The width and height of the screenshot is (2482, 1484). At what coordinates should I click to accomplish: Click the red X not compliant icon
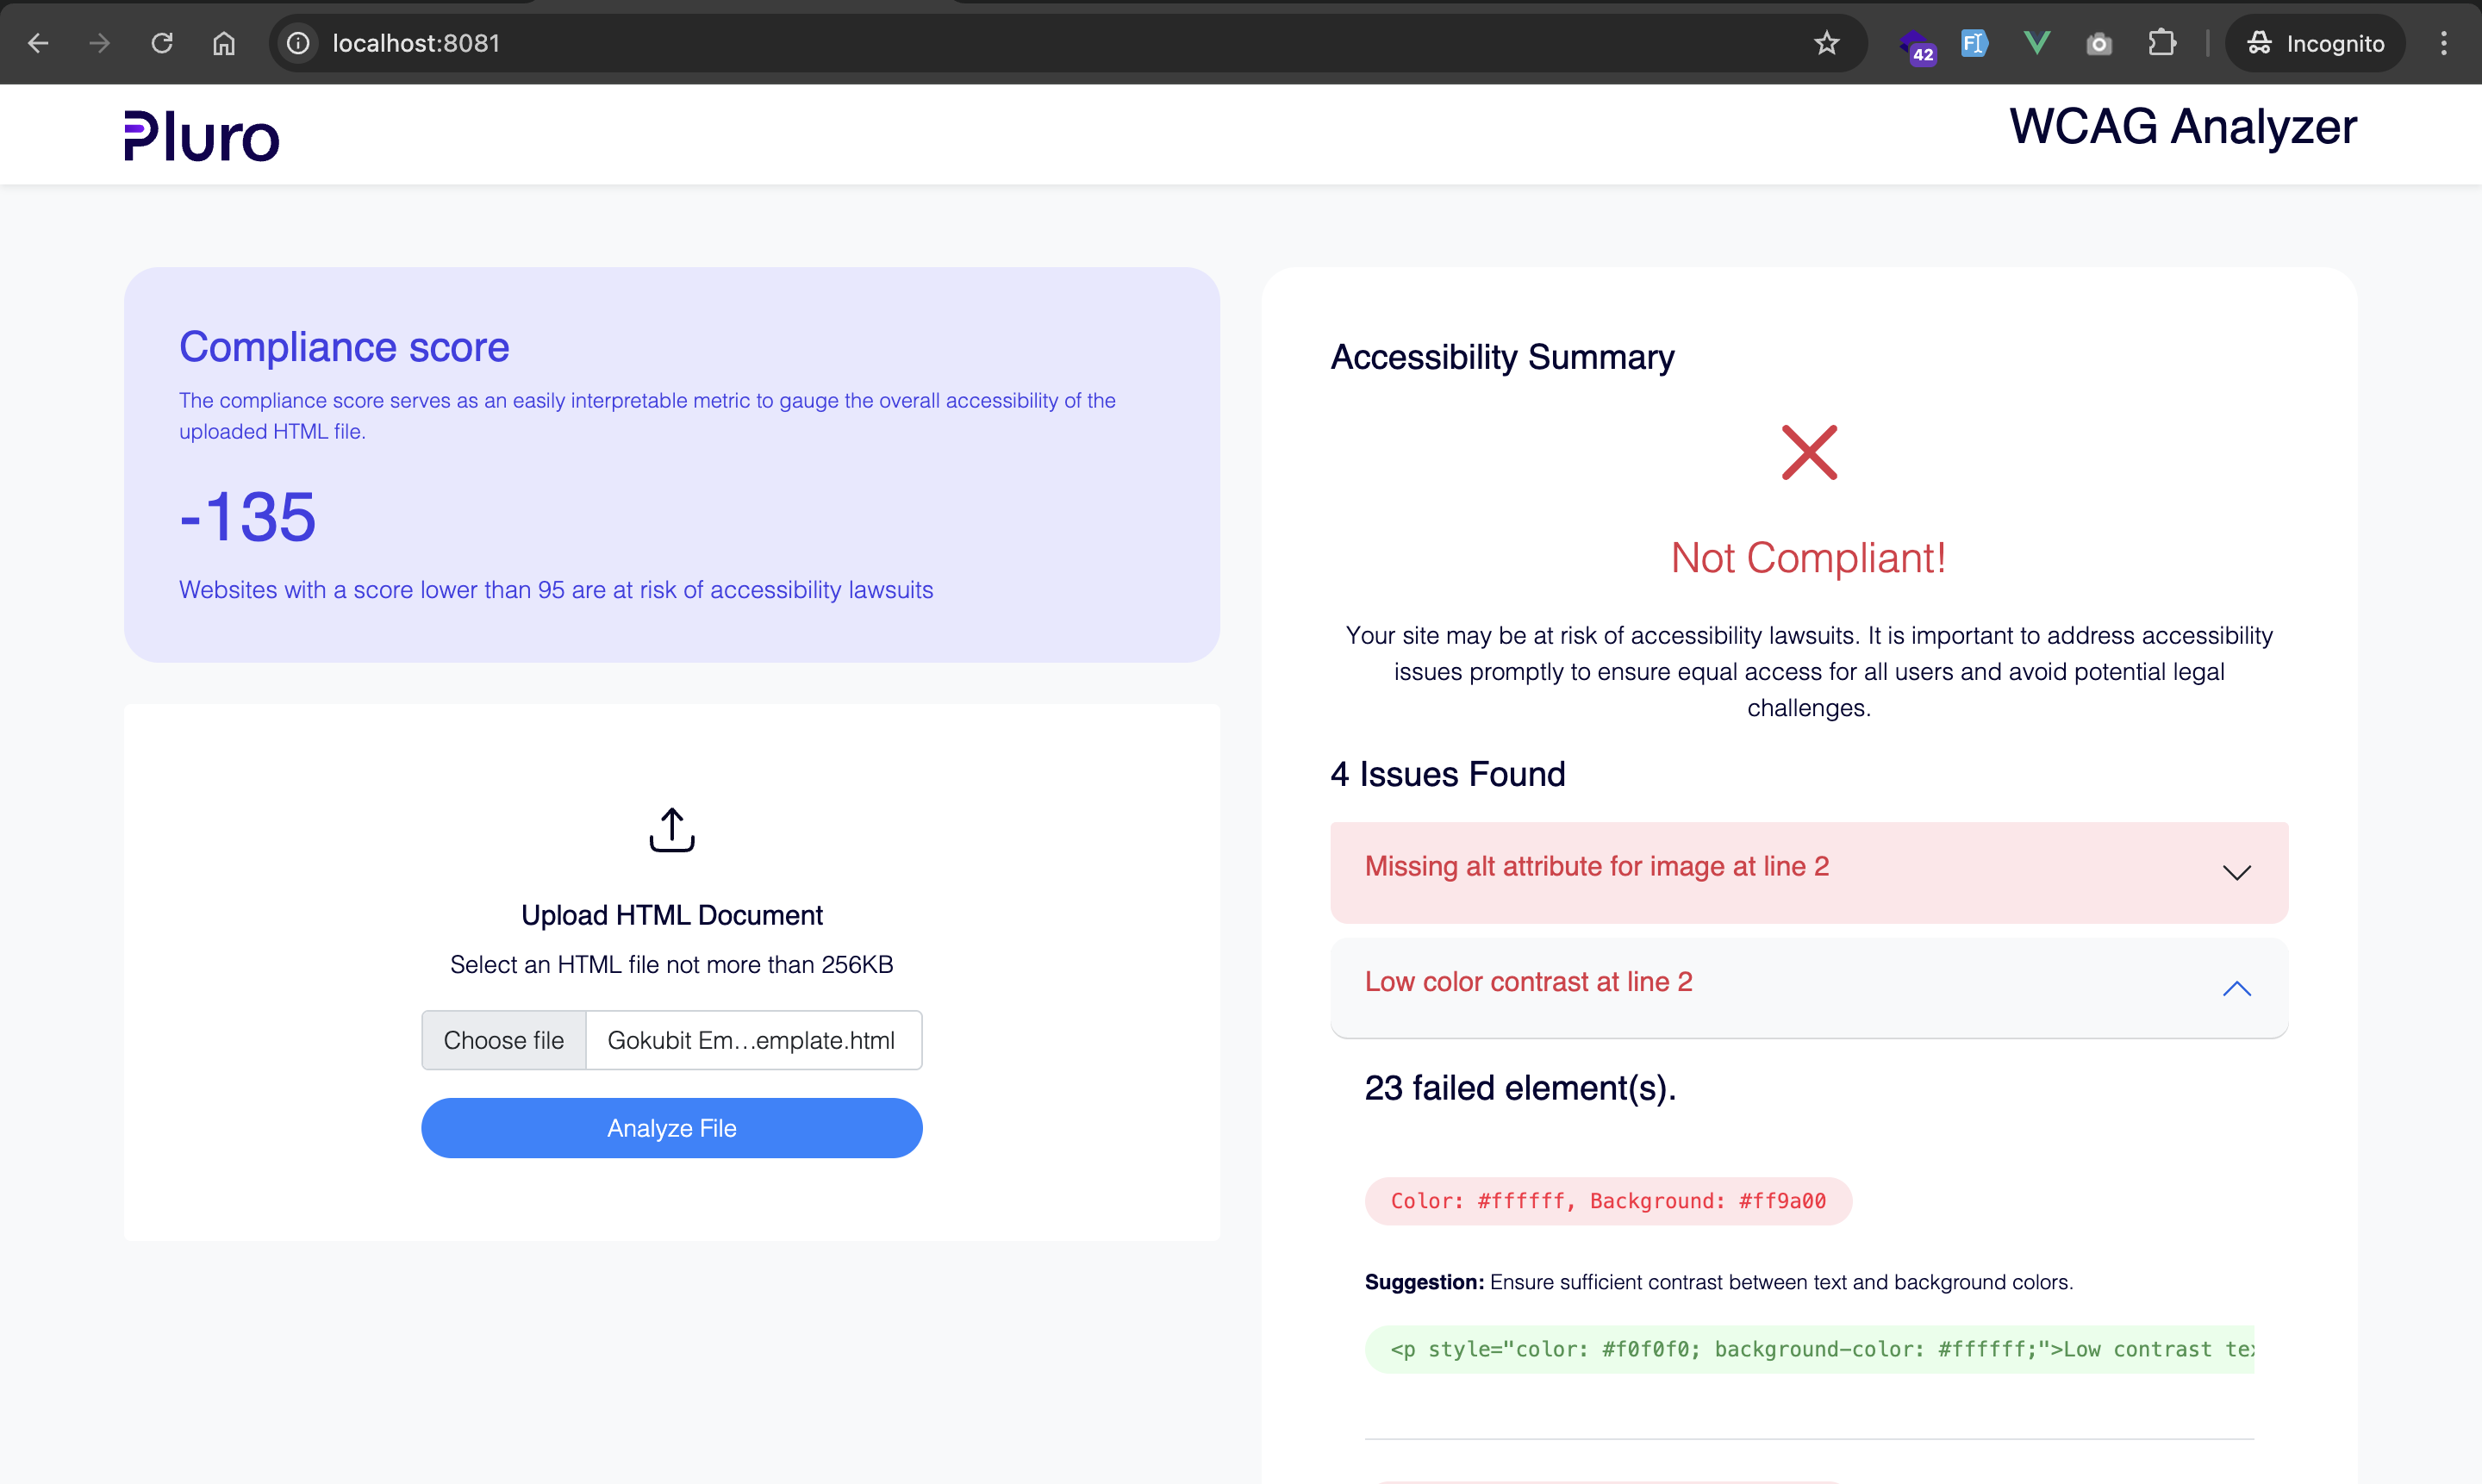coord(1808,452)
